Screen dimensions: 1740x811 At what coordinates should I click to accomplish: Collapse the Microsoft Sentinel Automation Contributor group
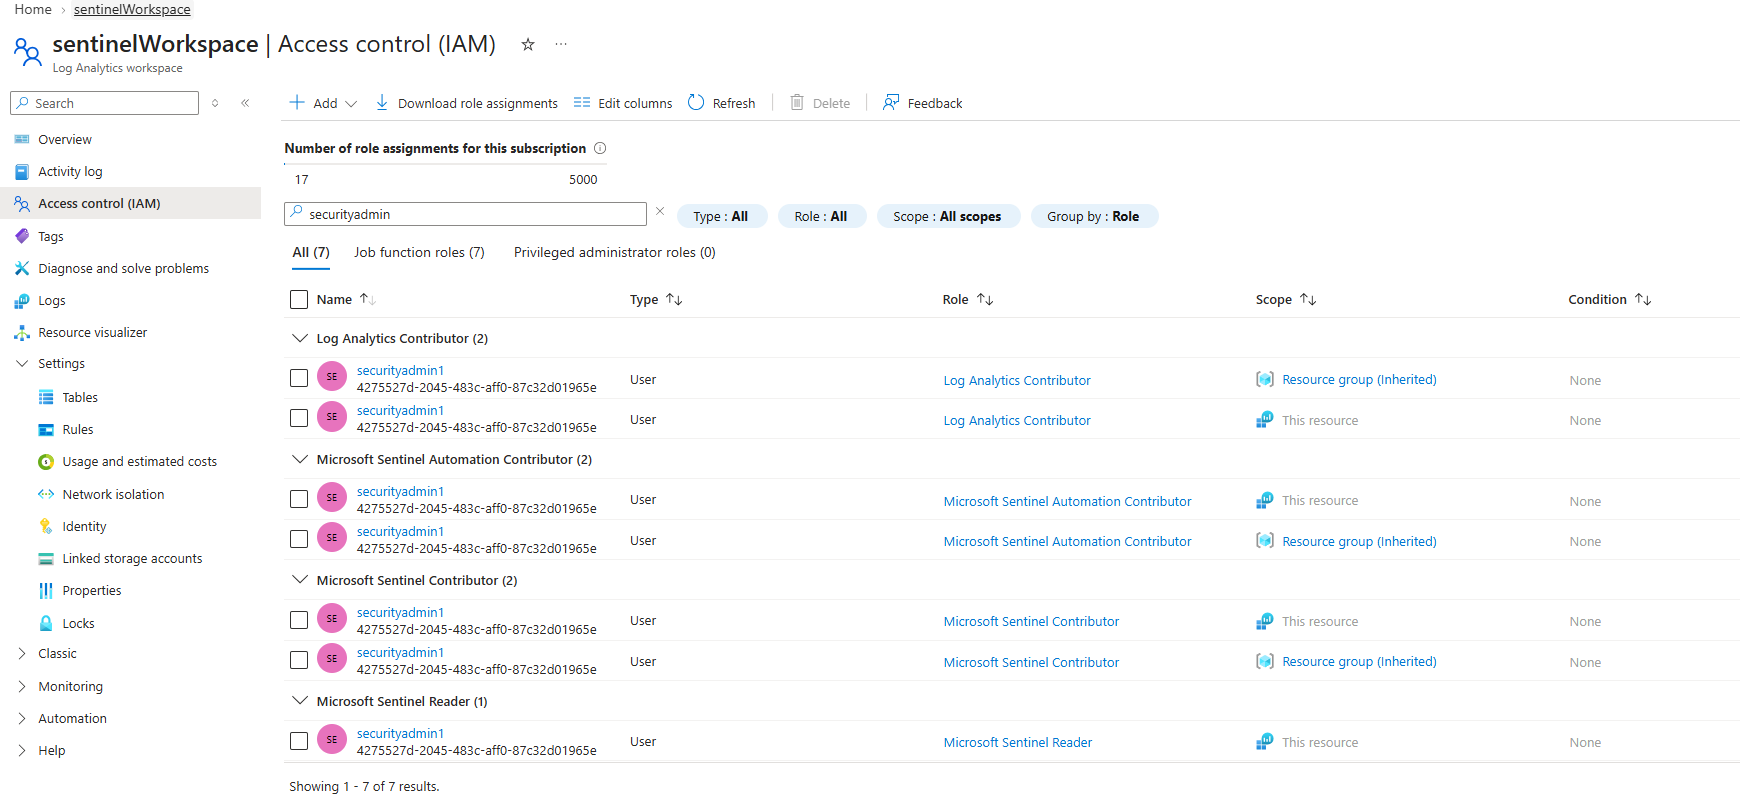(x=299, y=459)
